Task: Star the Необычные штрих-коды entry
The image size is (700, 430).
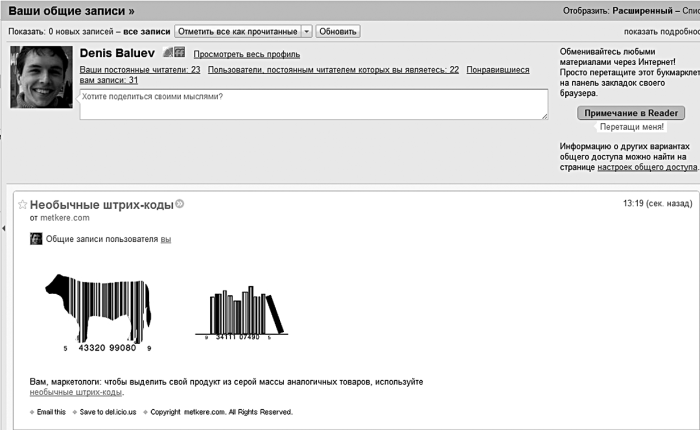Action: [x=22, y=205]
